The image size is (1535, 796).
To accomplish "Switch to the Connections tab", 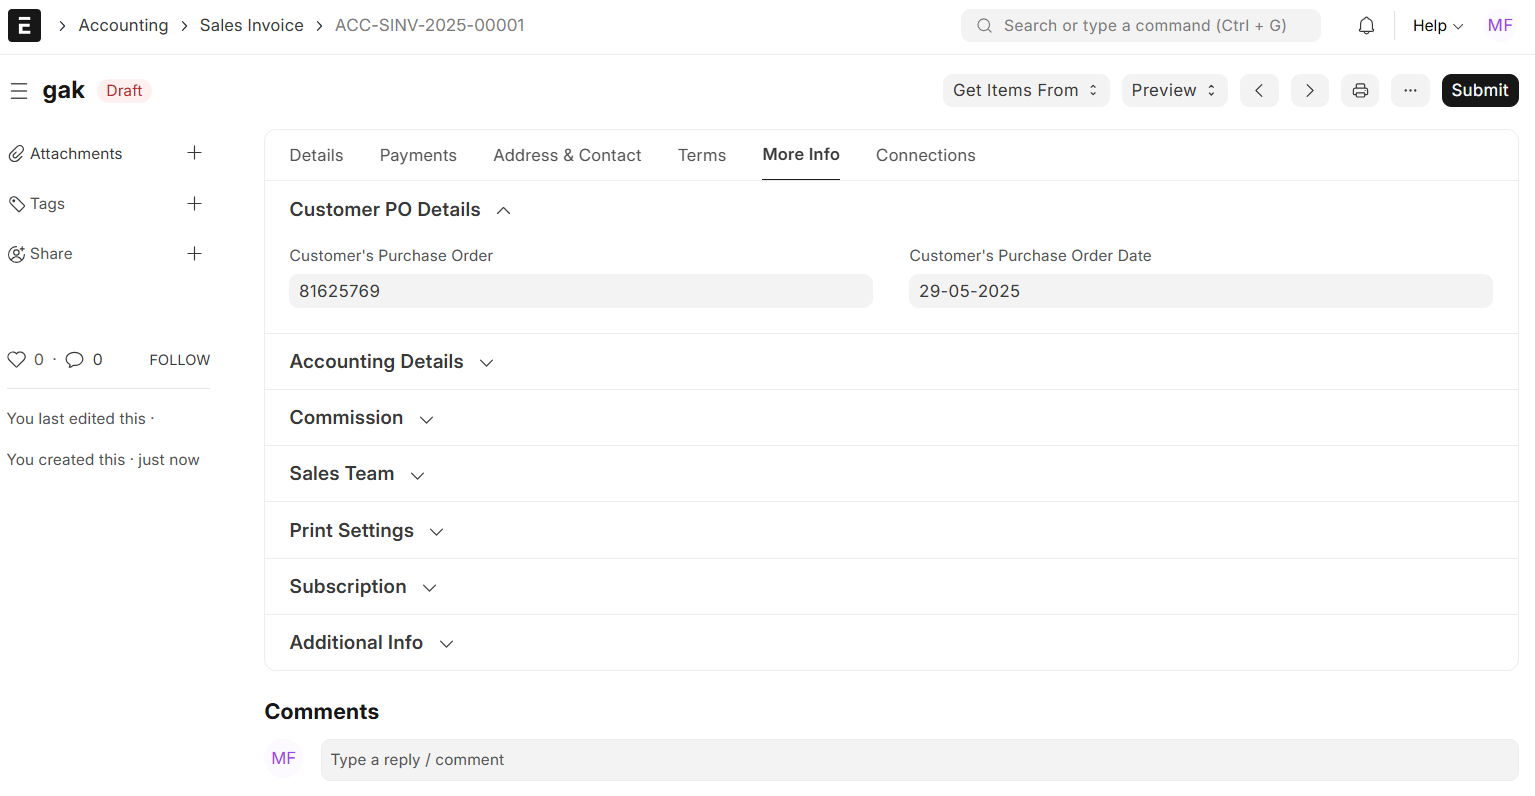I will click(x=925, y=155).
